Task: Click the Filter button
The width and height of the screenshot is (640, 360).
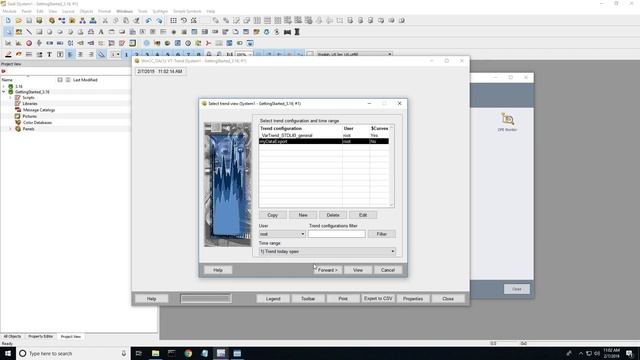Action: pyautogui.click(x=382, y=234)
